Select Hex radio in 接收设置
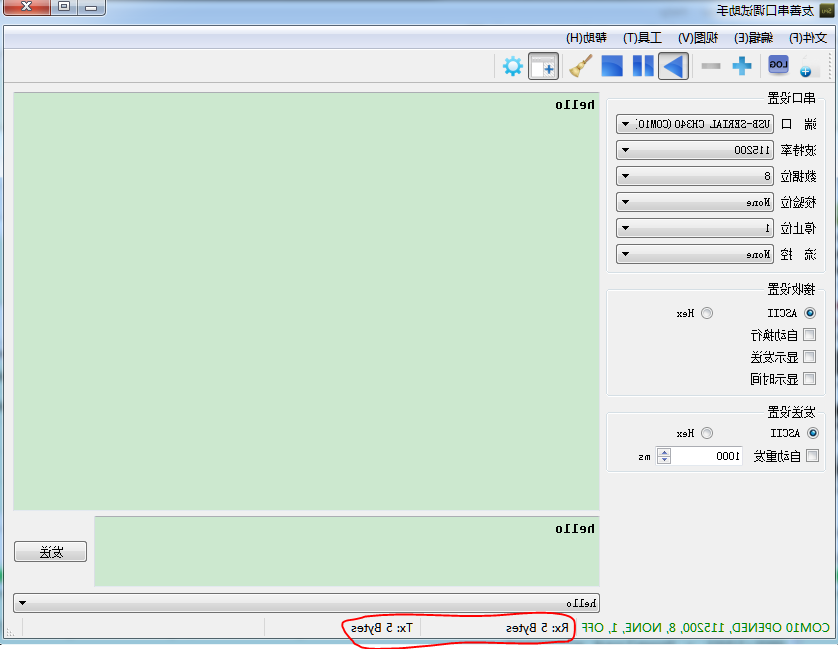The height and width of the screenshot is (649, 838). 707,313
